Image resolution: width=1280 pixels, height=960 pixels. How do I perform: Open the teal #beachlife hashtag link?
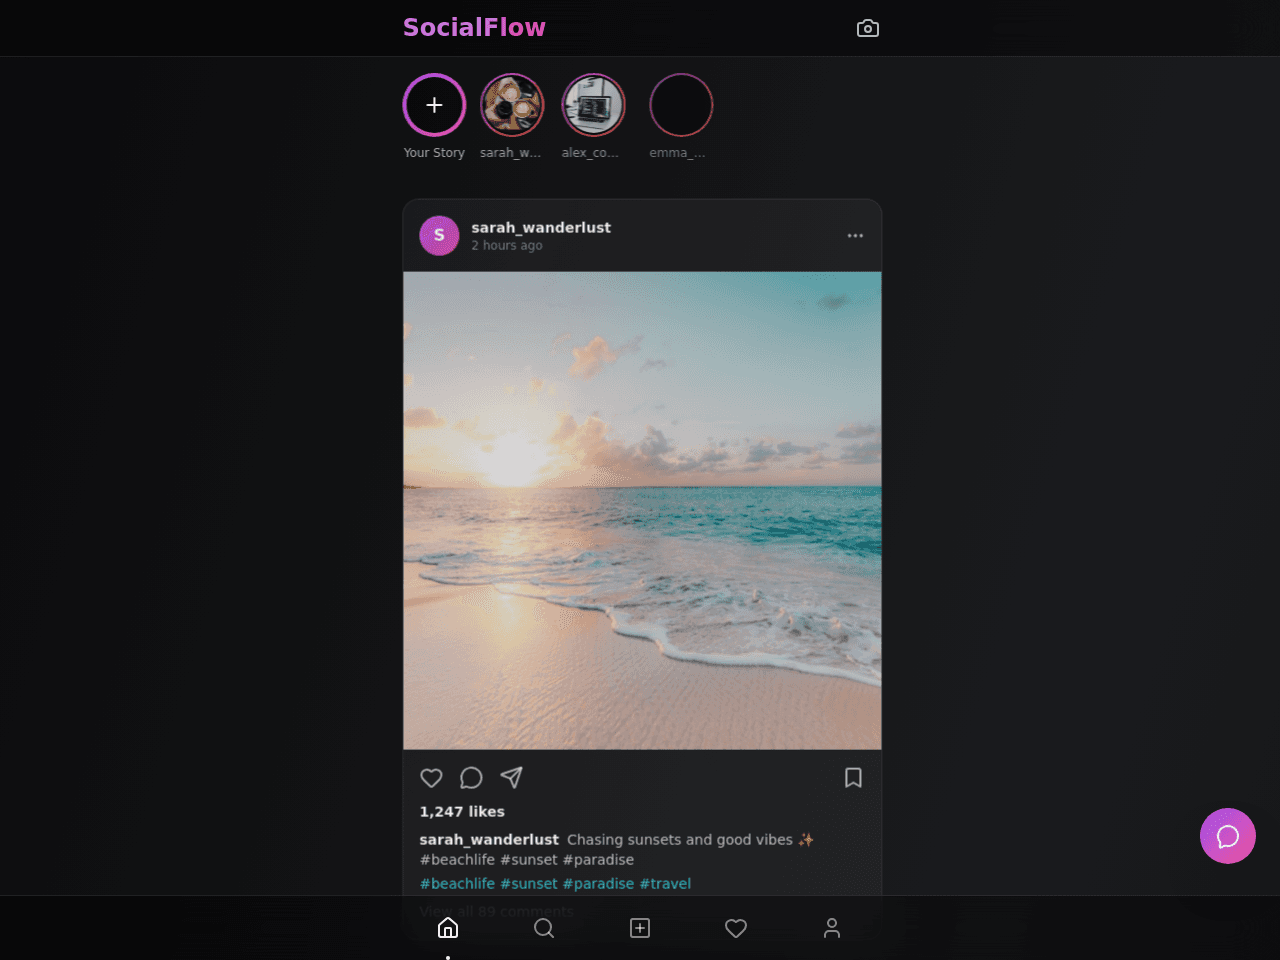coord(457,884)
